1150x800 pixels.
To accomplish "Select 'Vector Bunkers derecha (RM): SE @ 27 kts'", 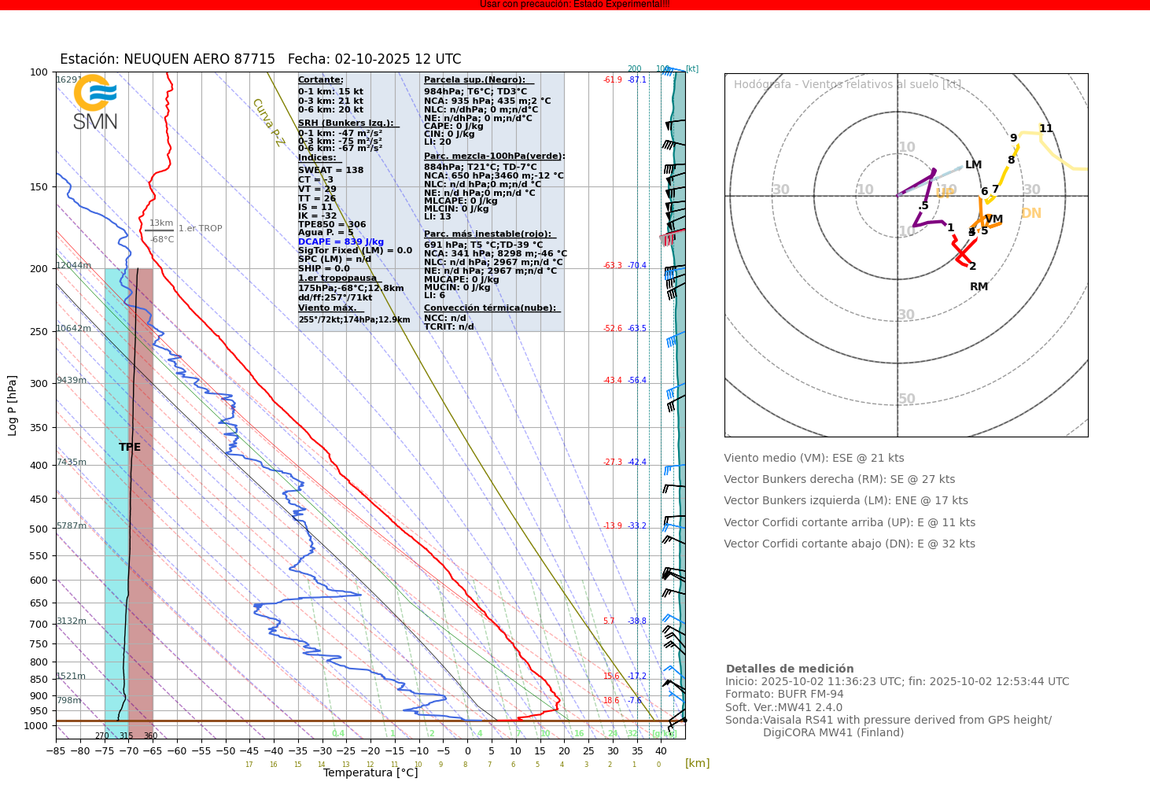I will point(840,480).
